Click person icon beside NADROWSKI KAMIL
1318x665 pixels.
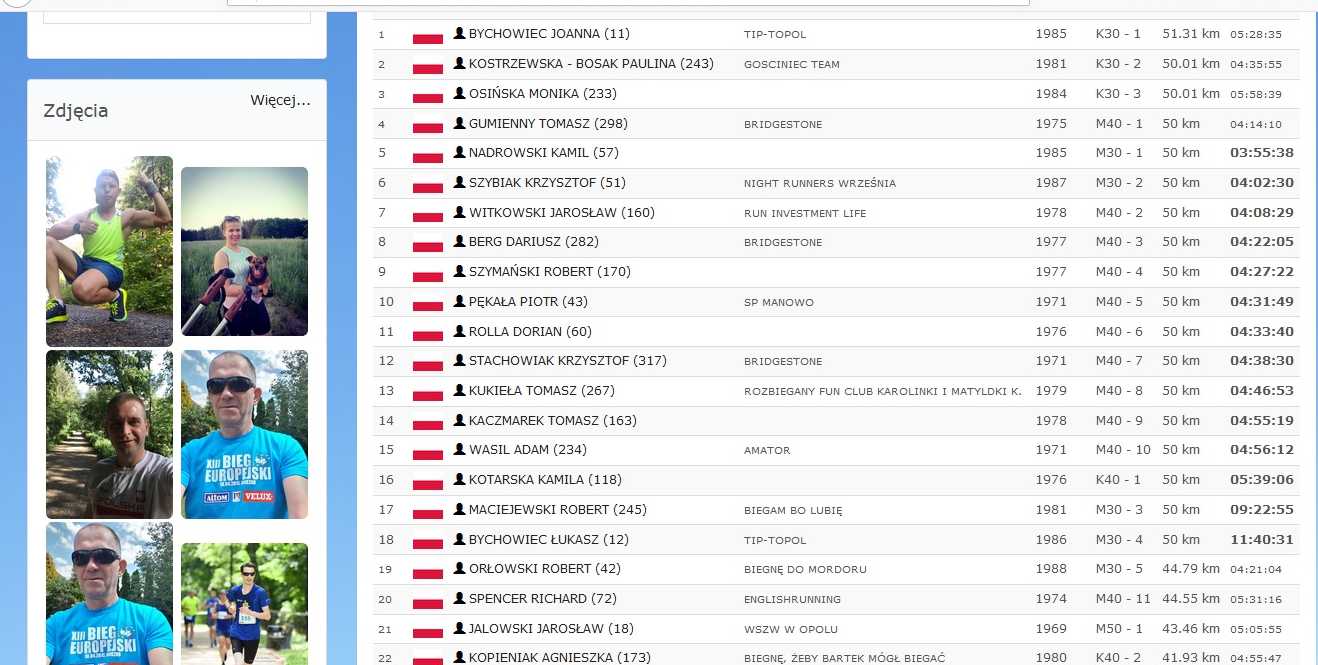tap(459, 153)
